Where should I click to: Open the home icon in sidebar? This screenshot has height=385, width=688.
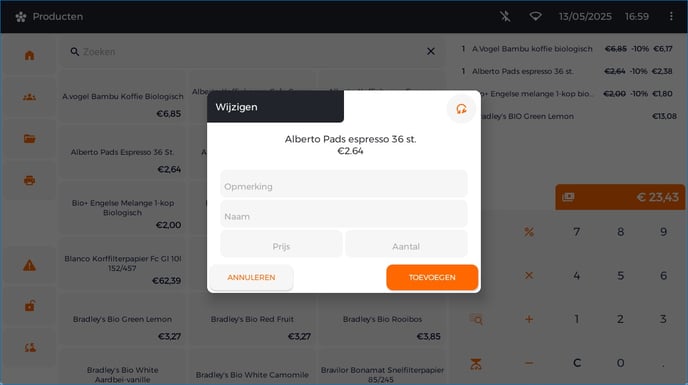29,55
